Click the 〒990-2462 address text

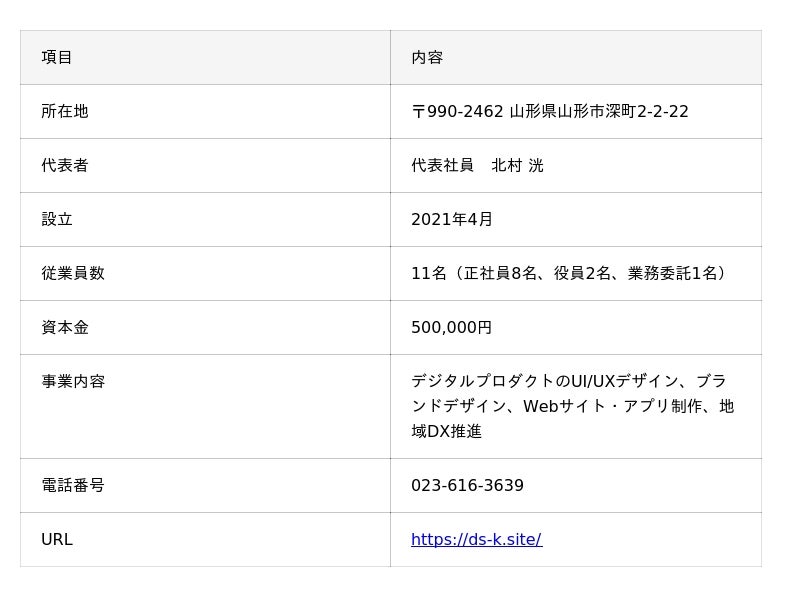coord(549,111)
